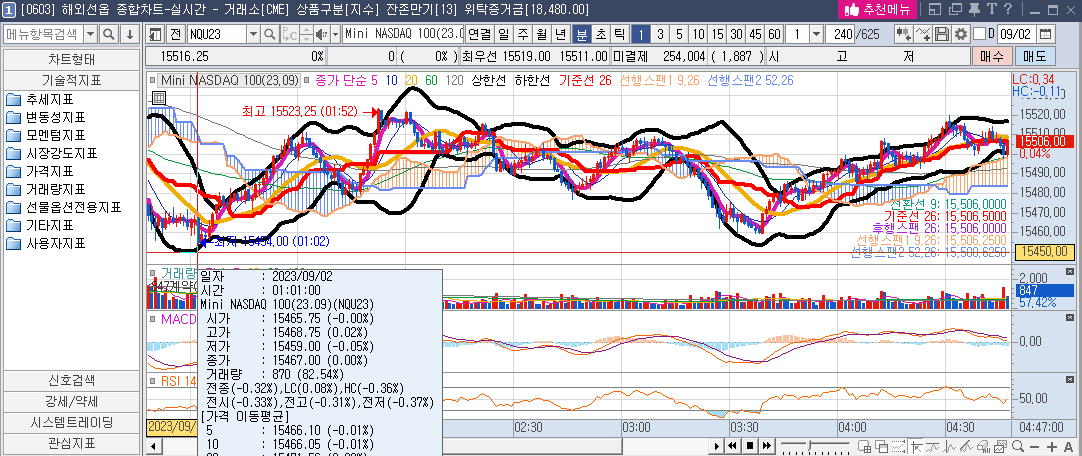
Task: Open the 강세/약세 section tab
Action: coord(72,402)
